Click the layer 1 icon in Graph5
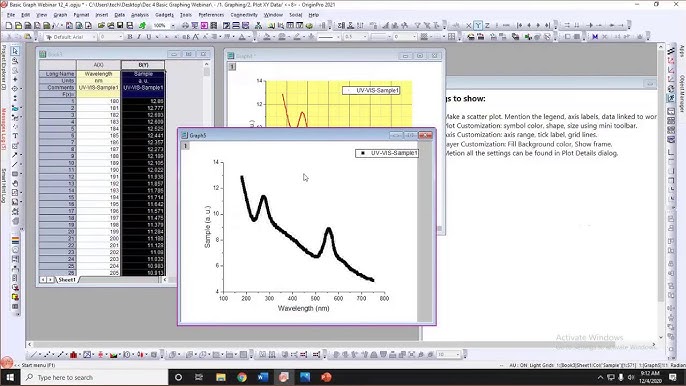686x386 pixels. pos(186,146)
